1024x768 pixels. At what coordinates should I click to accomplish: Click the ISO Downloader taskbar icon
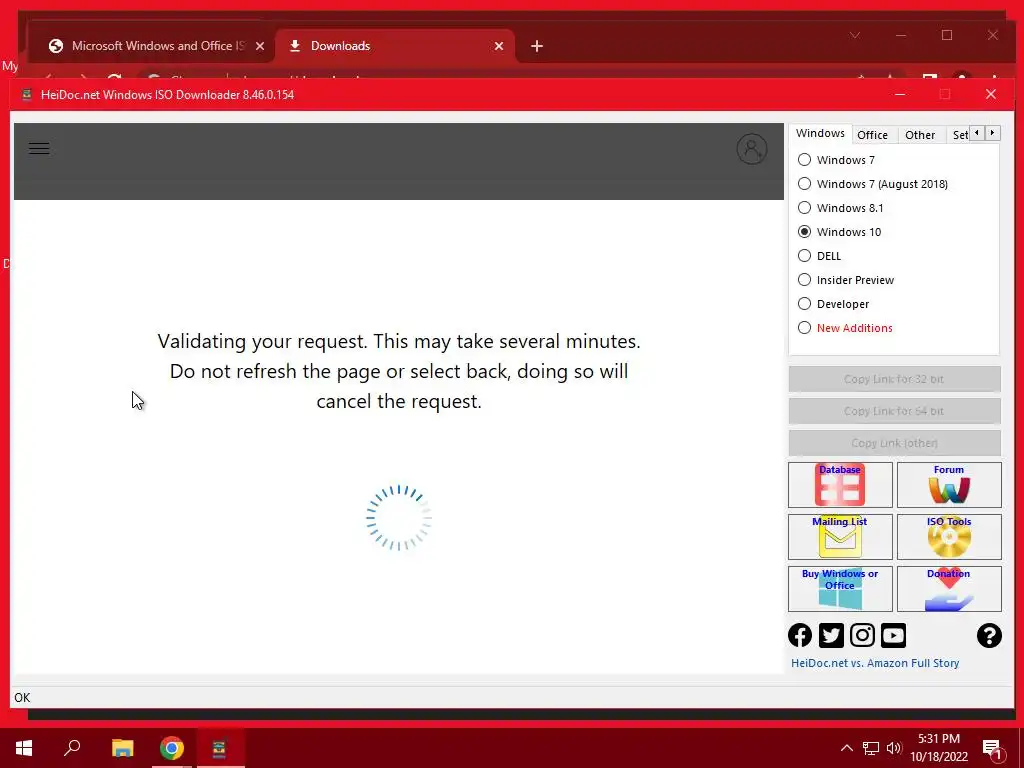(x=219, y=748)
